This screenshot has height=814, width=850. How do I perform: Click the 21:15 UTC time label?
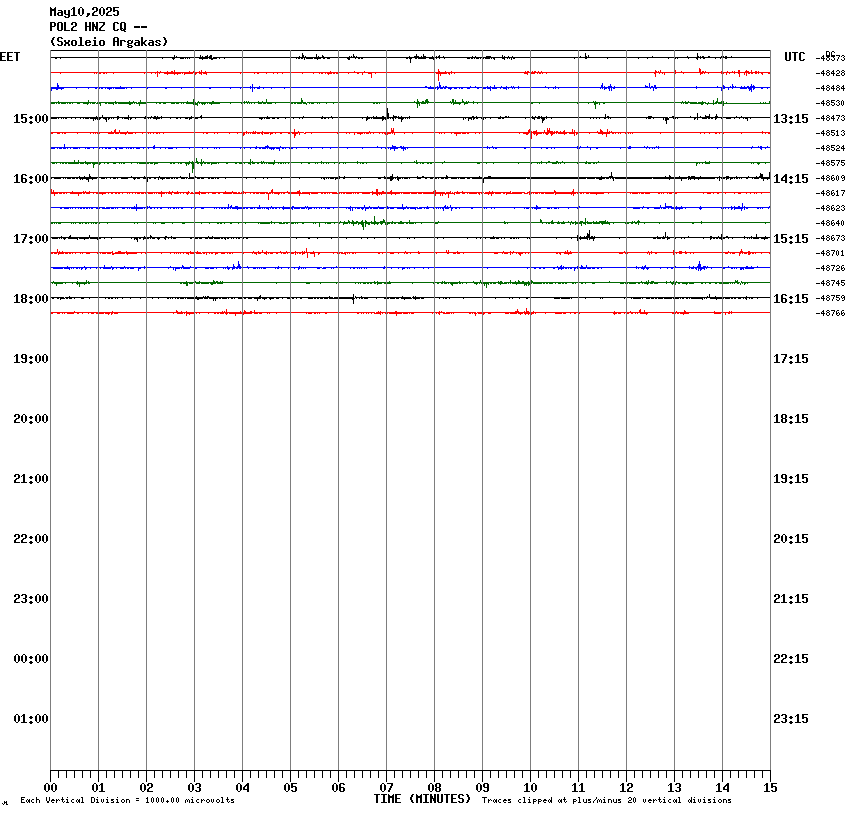790,599
